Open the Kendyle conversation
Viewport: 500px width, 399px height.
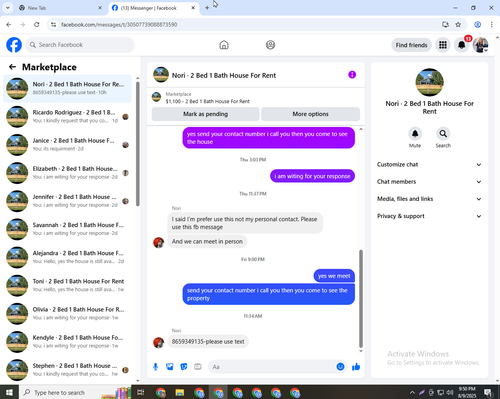pyautogui.click(x=67, y=342)
